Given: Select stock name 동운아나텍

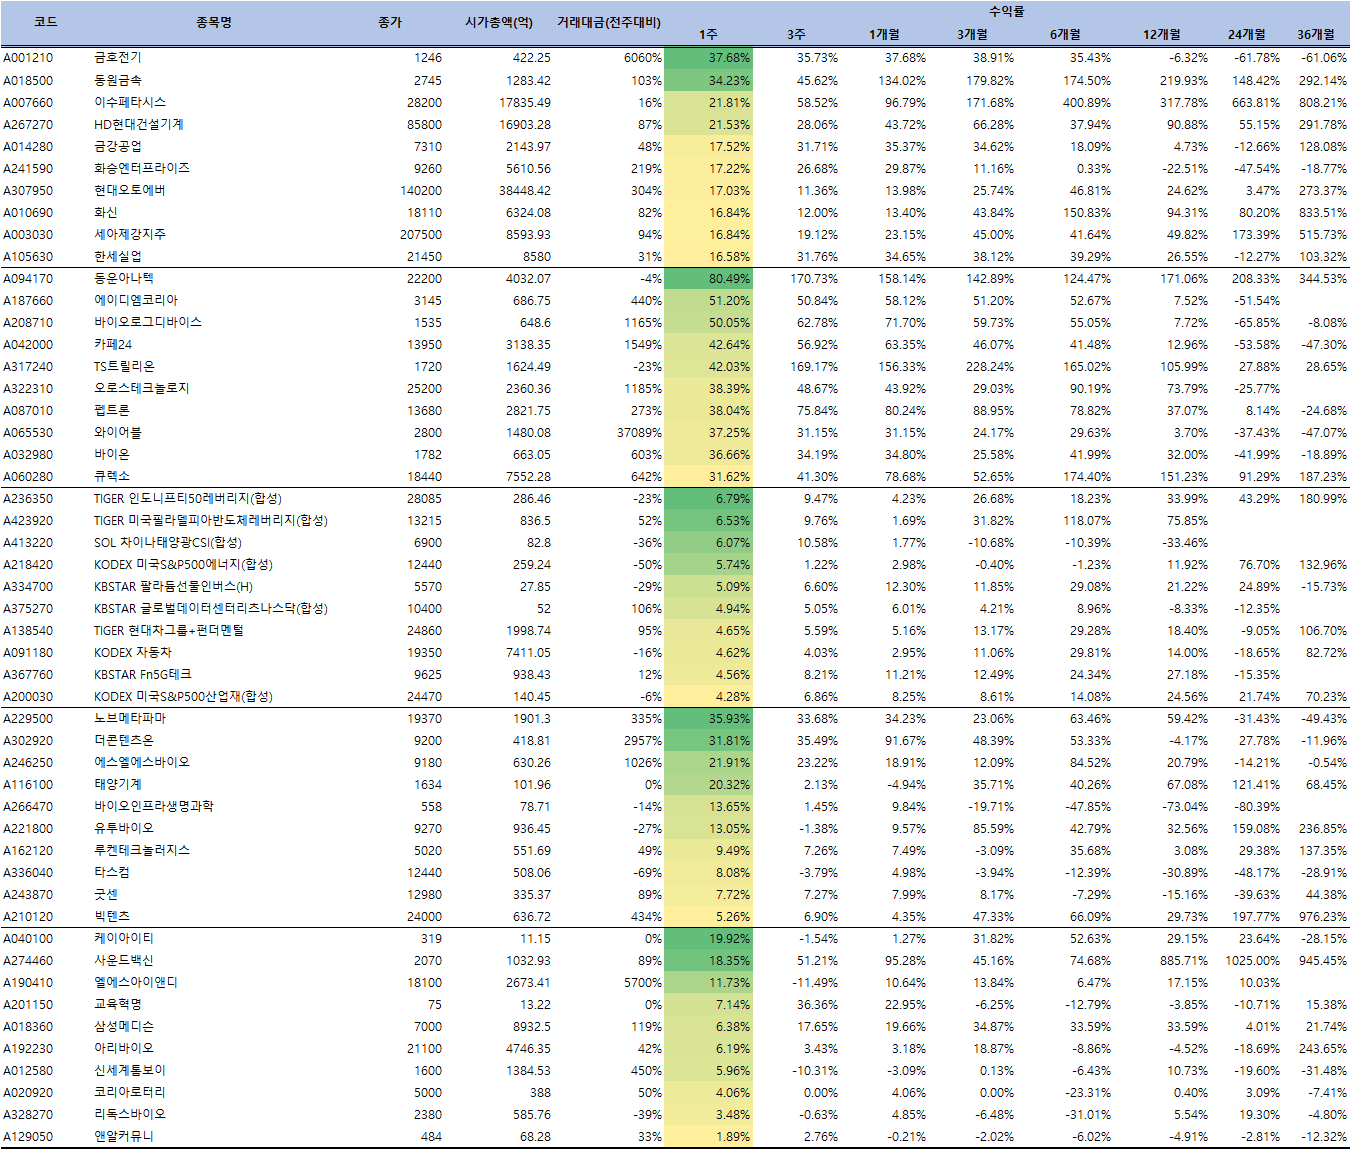Looking at the screenshot, I should click(x=124, y=278).
